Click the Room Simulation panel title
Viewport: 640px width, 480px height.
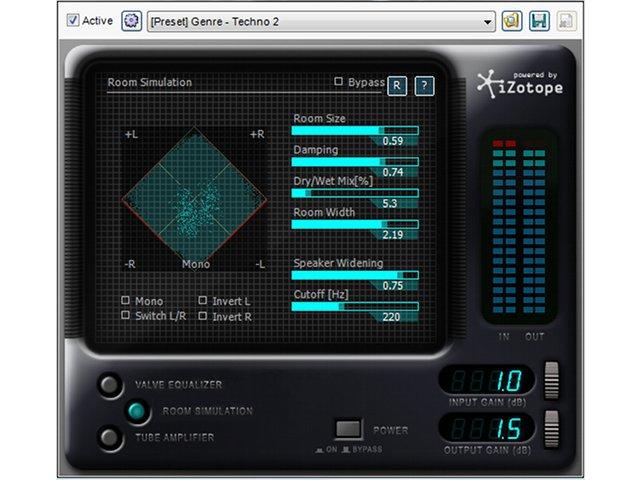[x=149, y=82]
